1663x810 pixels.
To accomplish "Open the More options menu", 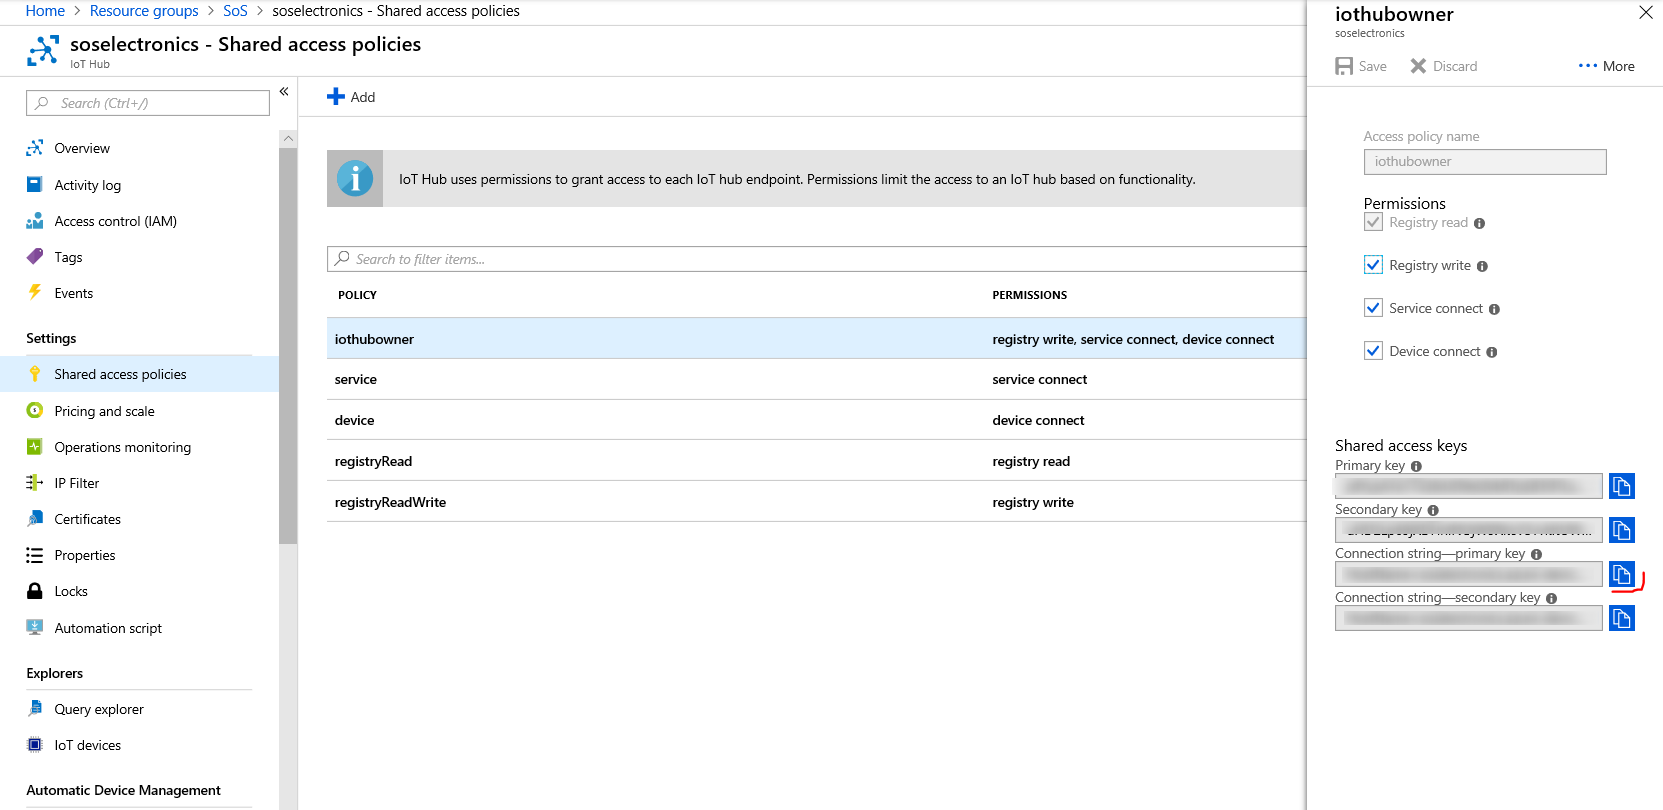I will [1606, 66].
